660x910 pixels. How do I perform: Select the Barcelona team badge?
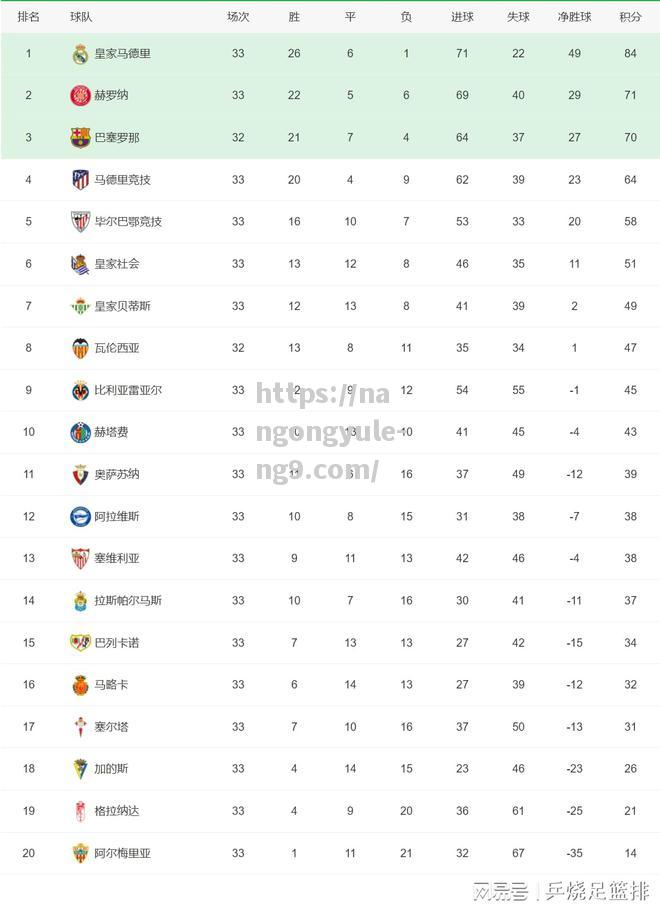80,138
